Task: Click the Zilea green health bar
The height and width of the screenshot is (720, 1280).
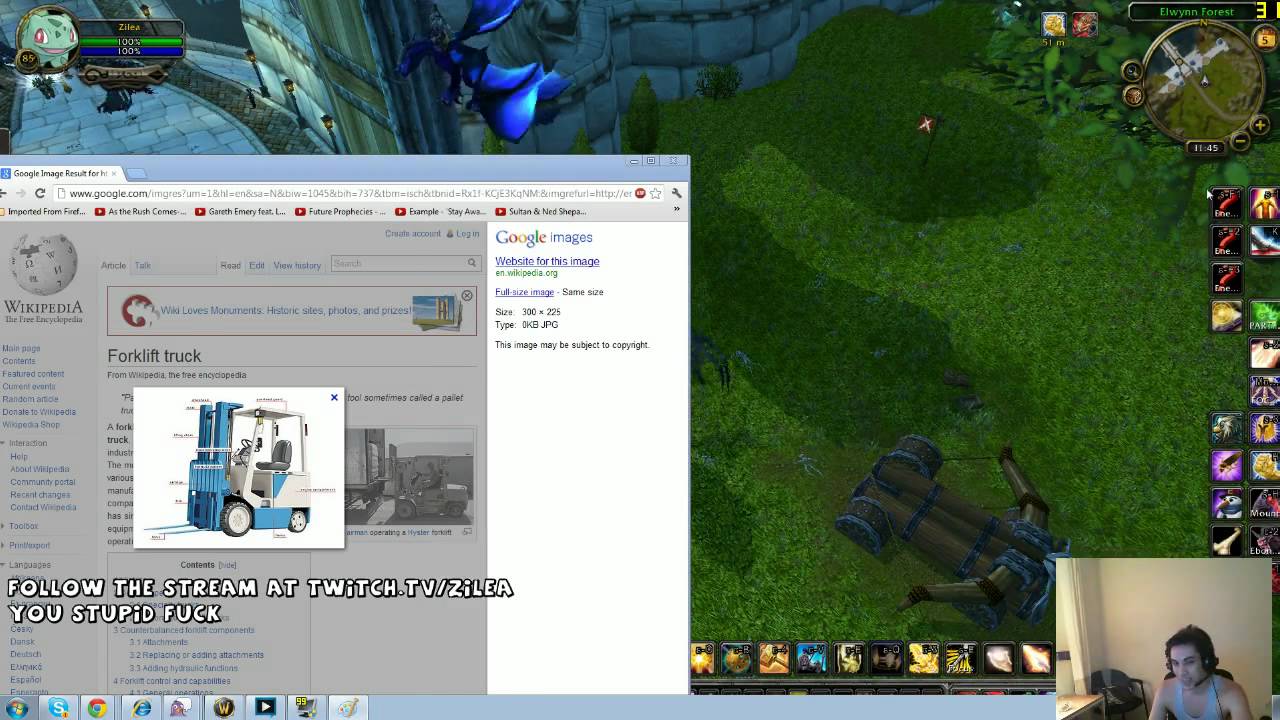Action: [130, 41]
